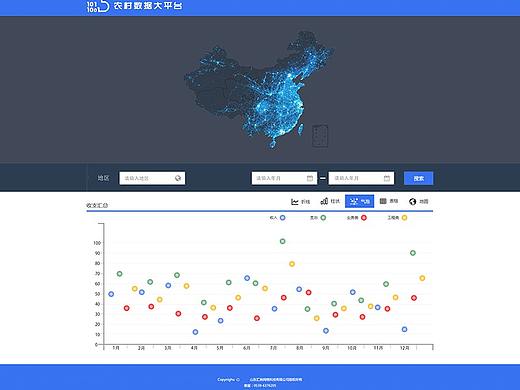Click the 12月 x-axis label
Image resolution: width=520 pixels, height=390 pixels.
(x=404, y=348)
